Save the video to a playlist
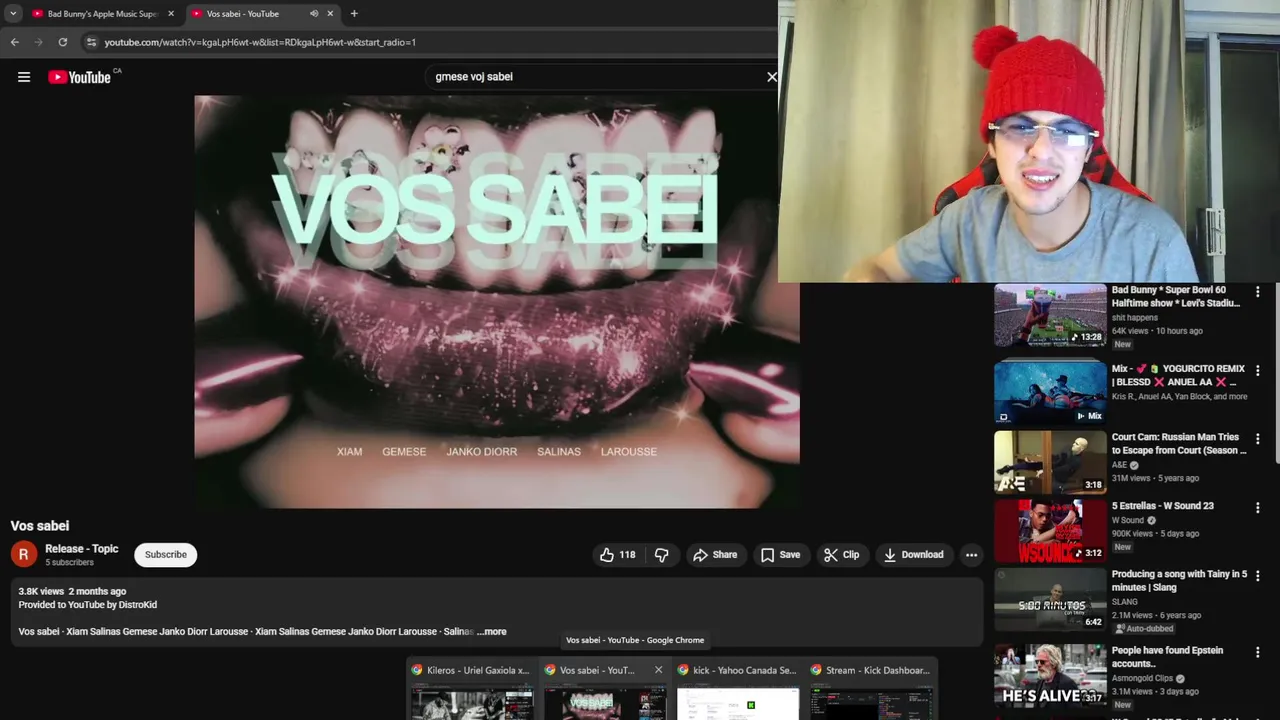1280x720 pixels. pyautogui.click(x=780, y=555)
